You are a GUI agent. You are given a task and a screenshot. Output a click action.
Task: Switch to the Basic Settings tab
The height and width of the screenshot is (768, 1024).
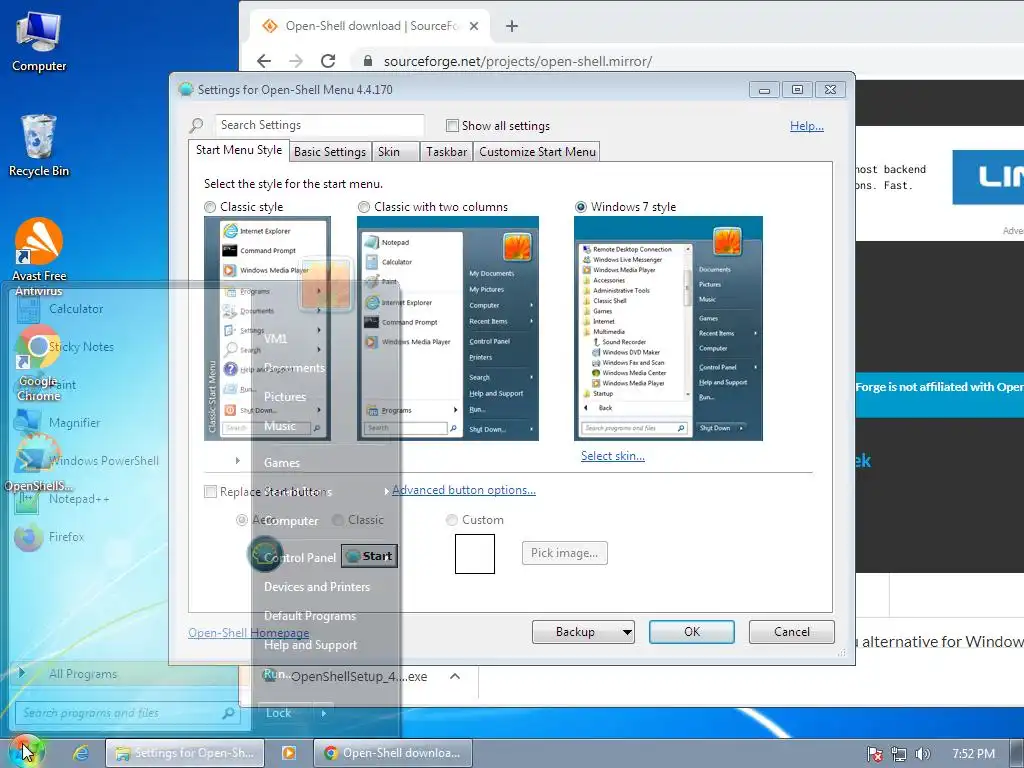330,152
